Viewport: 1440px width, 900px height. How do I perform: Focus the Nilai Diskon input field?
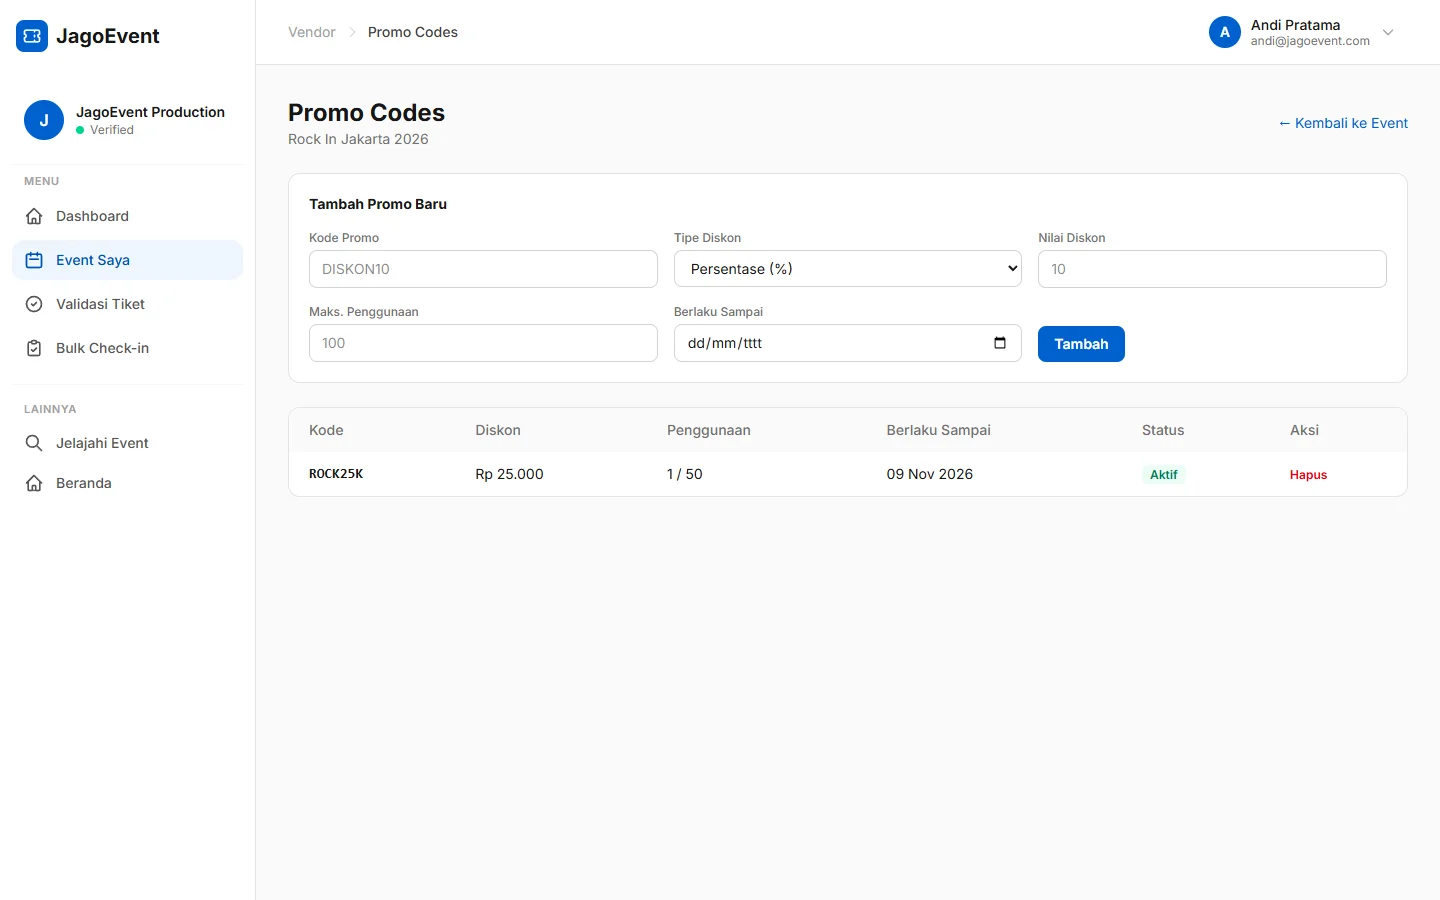(1212, 269)
